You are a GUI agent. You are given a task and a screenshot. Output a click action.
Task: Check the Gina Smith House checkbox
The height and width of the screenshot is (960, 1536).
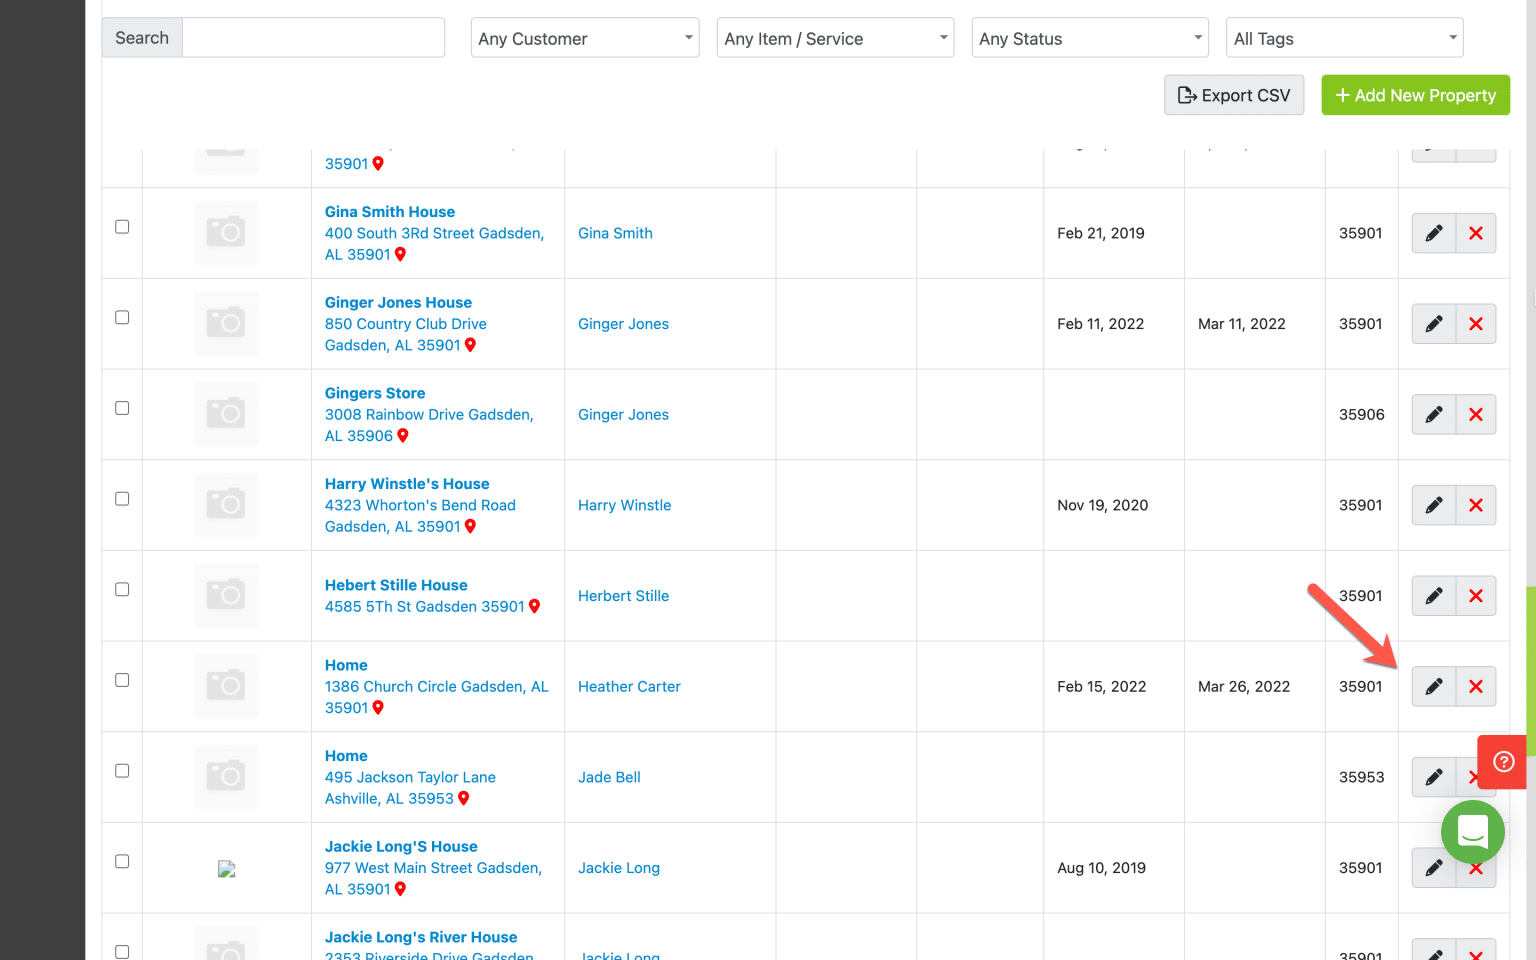122,227
